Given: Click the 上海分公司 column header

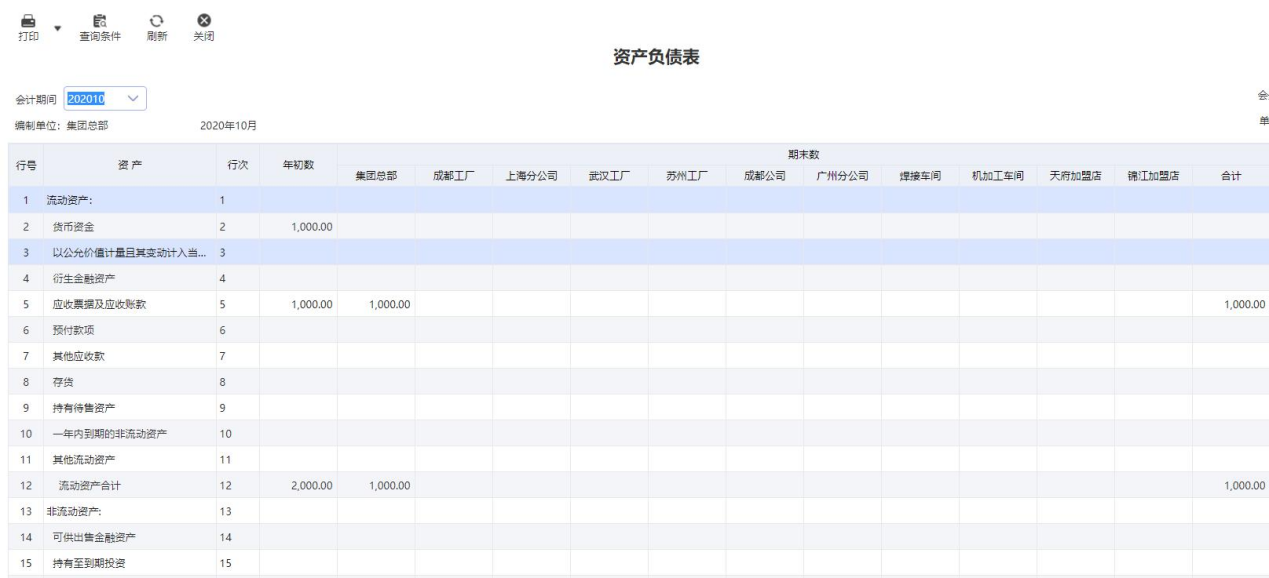Looking at the screenshot, I should pyautogui.click(x=531, y=176).
